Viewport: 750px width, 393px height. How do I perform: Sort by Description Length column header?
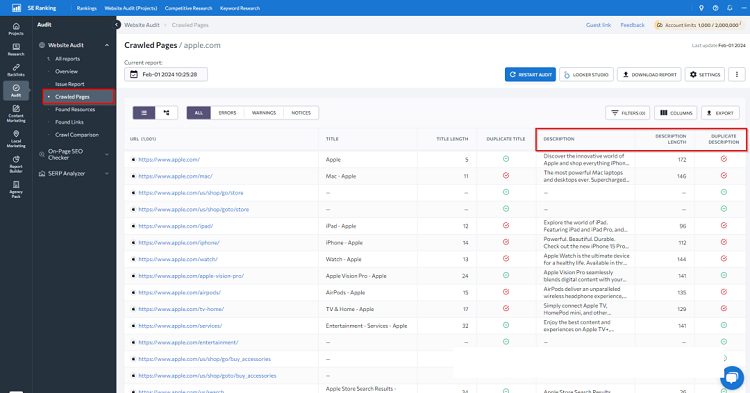[x=671, y=139]
